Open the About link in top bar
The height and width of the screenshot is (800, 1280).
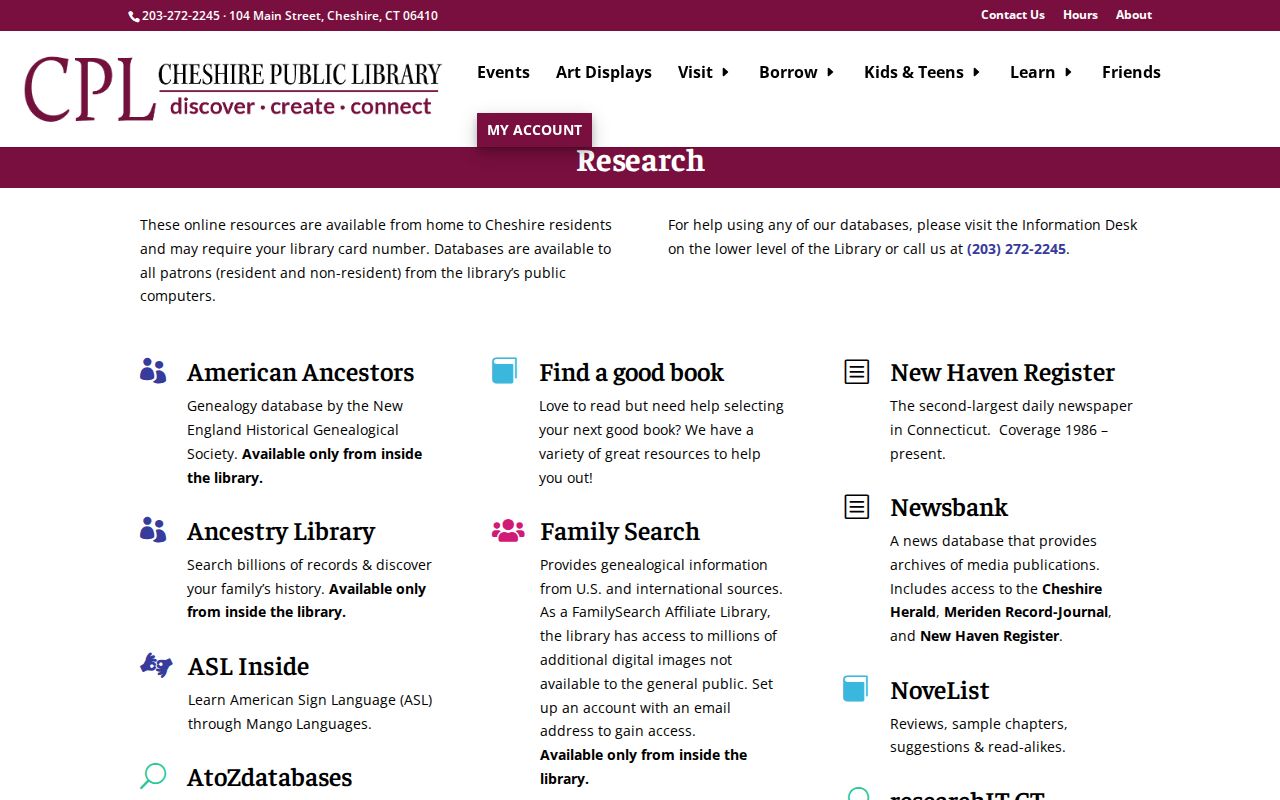(x=1134, y=15)
